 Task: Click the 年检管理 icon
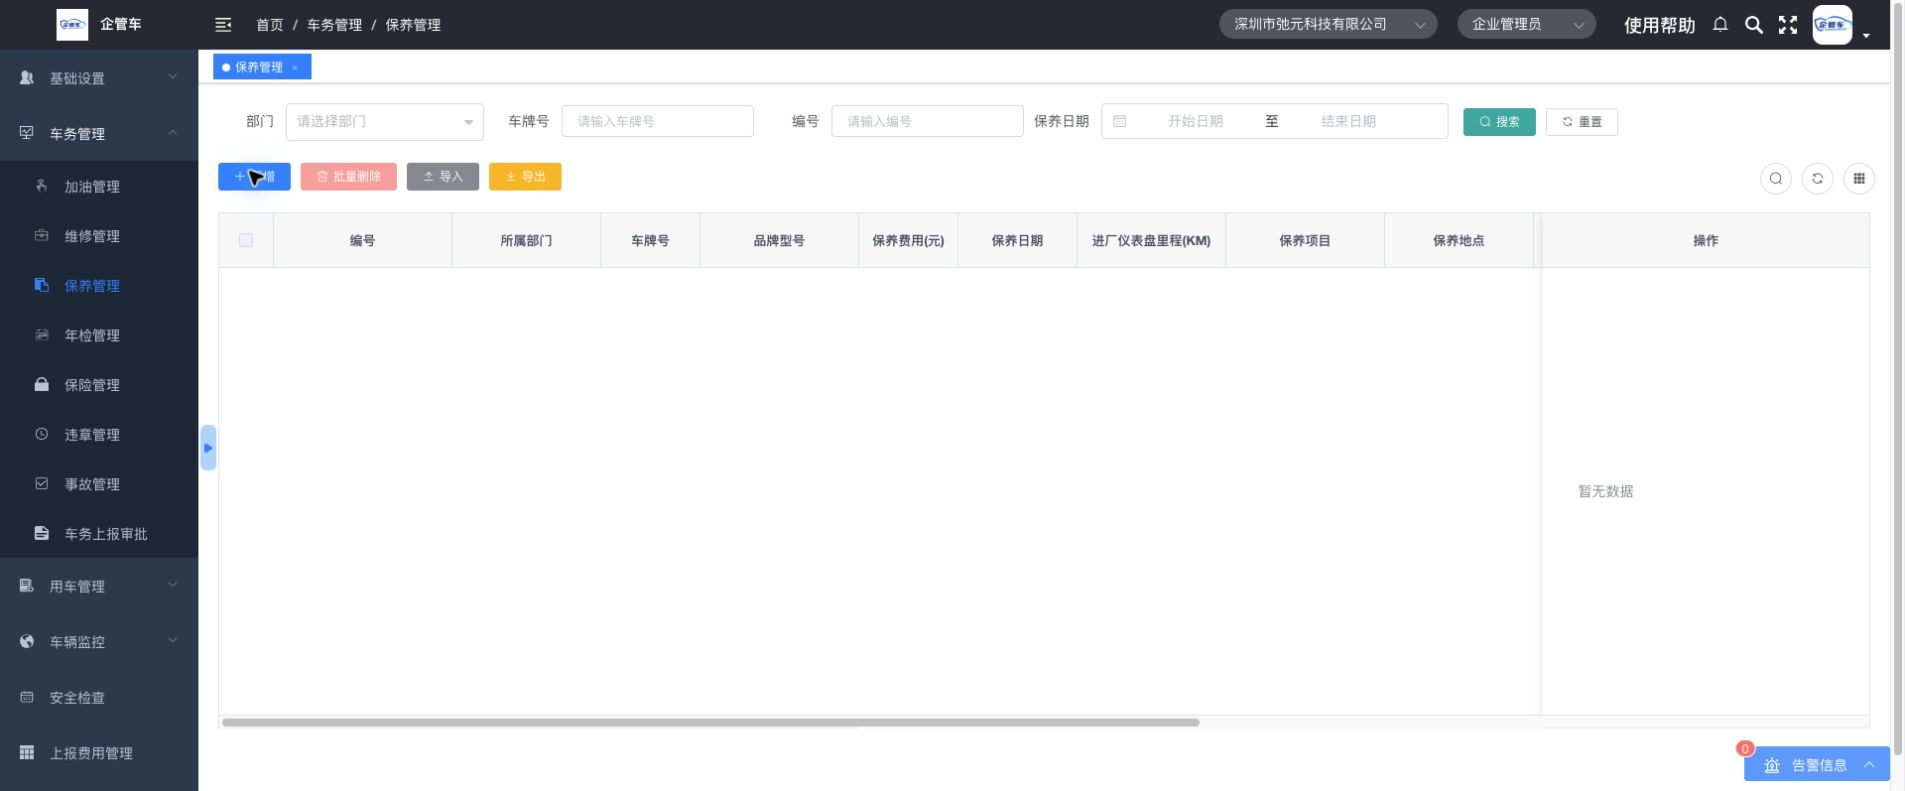(x=41, y=335)
